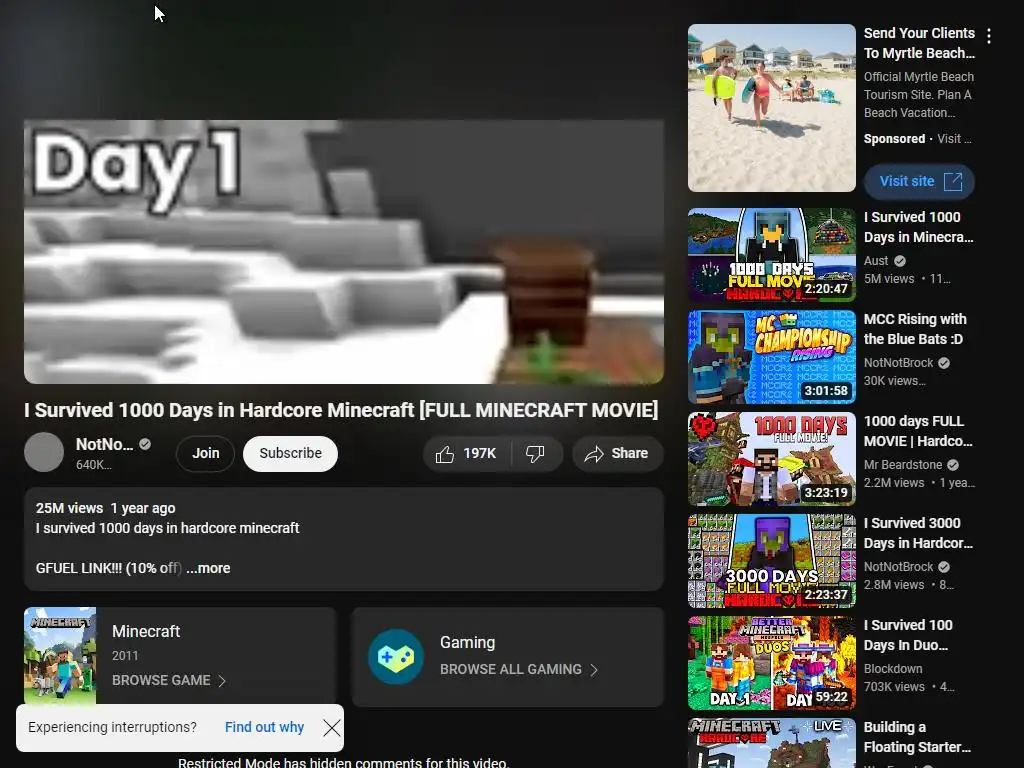Click Mr Beardstone channel name
Image resolution: width=1024 pixels, height=768 pixels.
click(903, 464)
